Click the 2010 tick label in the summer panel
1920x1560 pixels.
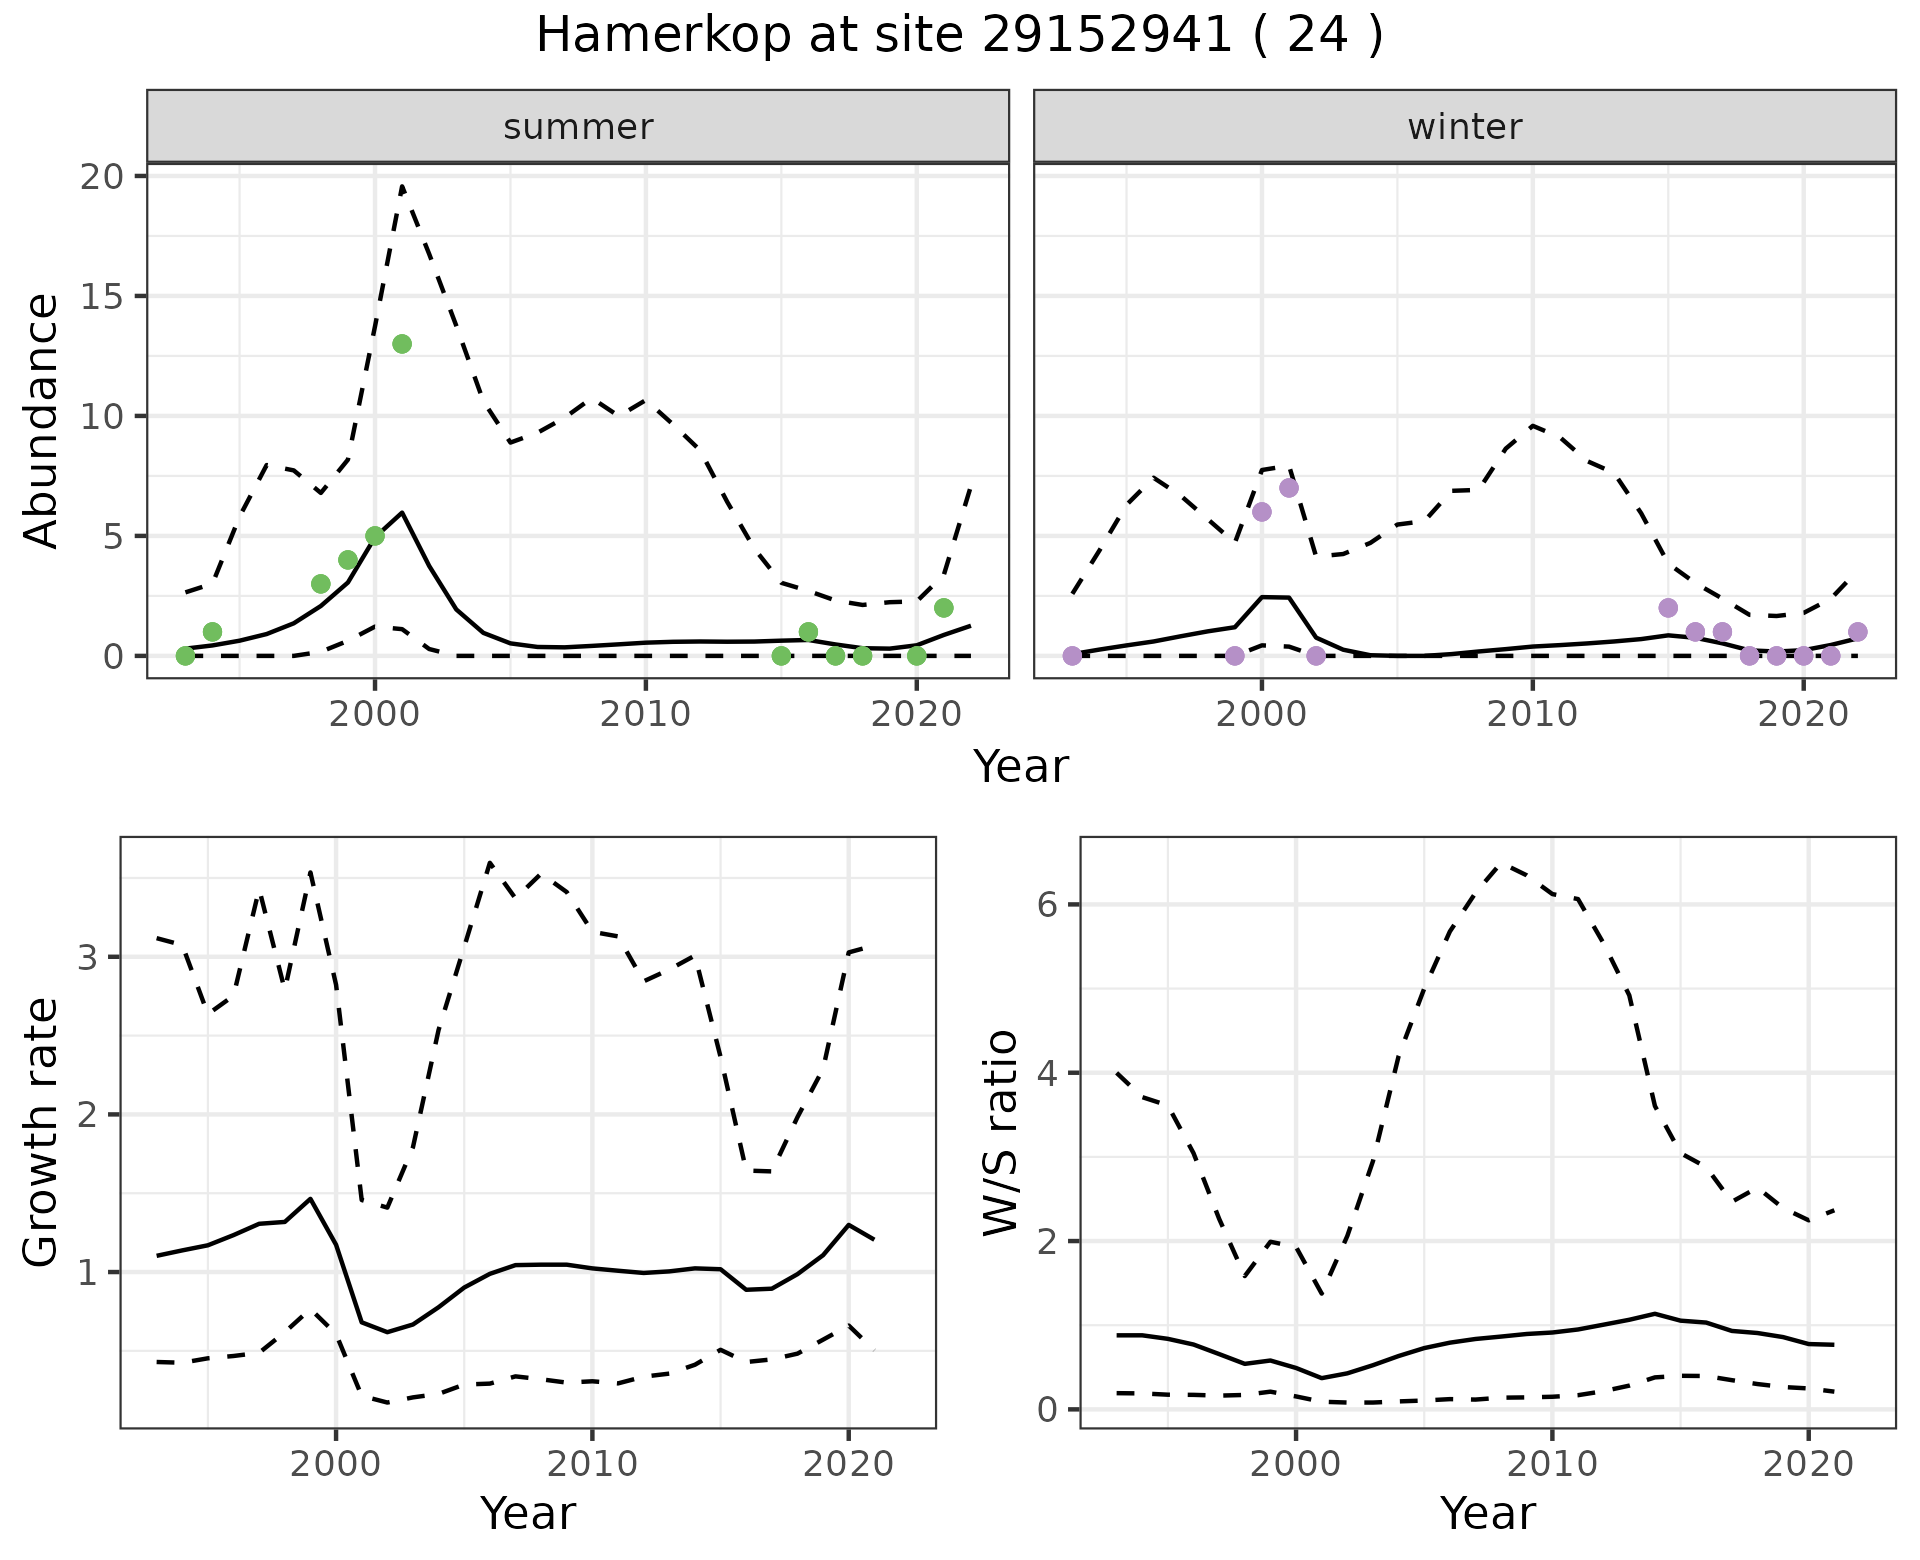645,714
